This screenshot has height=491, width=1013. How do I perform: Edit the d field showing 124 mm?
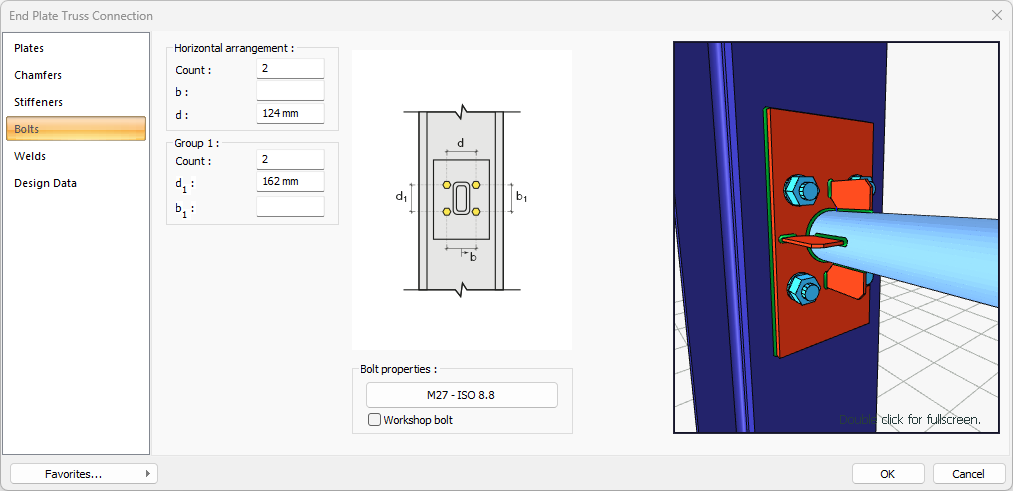[x=290, y=113]
